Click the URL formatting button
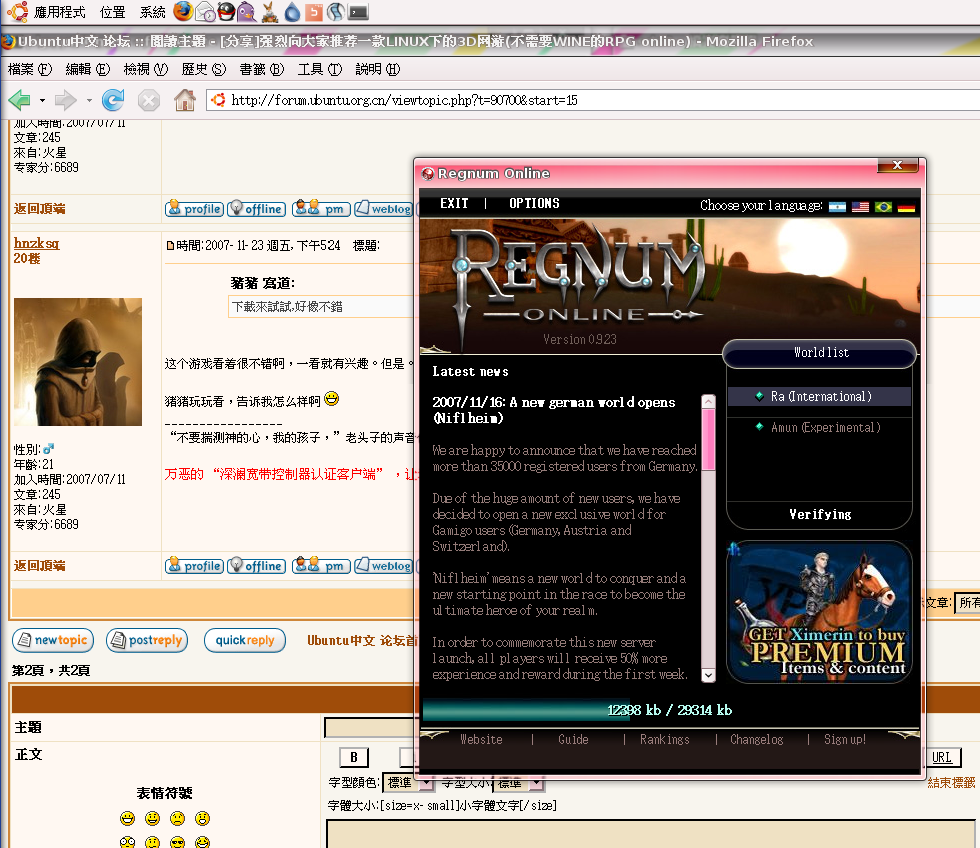Viewport: 980px width, 848px height. tap(942, 757)
